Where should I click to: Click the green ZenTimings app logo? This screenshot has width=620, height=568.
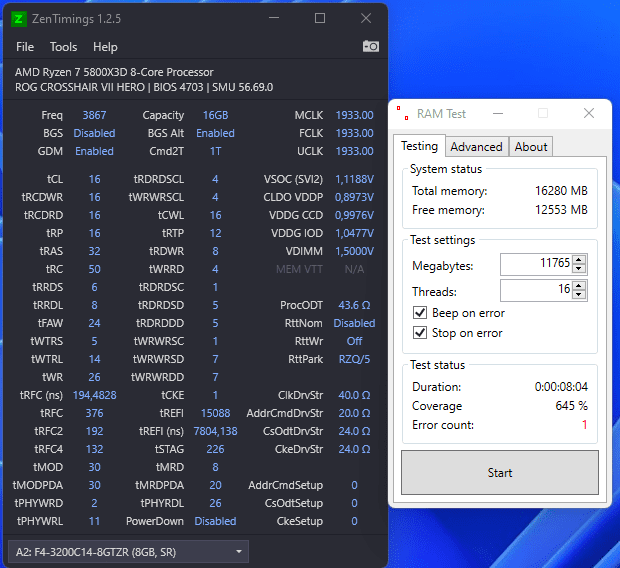19,19
